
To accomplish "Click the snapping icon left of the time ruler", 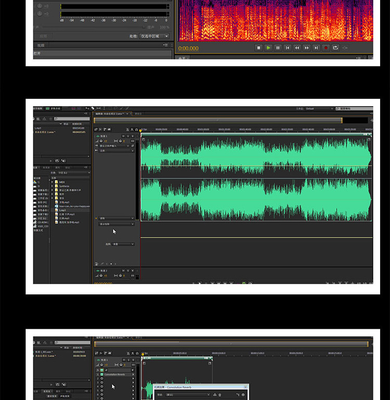I will [x=136, y=129].
